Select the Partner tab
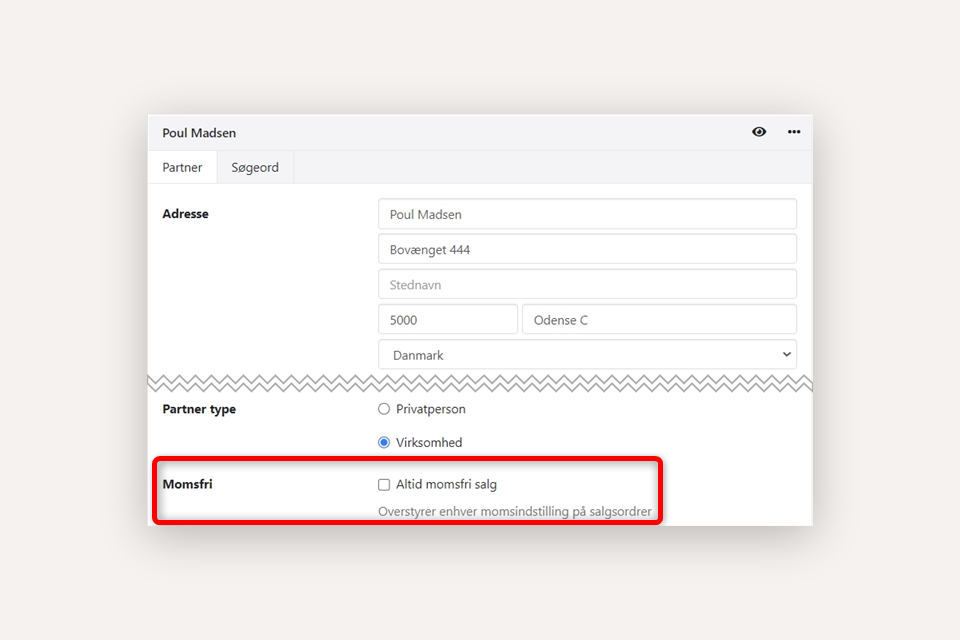 click(182, 167)
